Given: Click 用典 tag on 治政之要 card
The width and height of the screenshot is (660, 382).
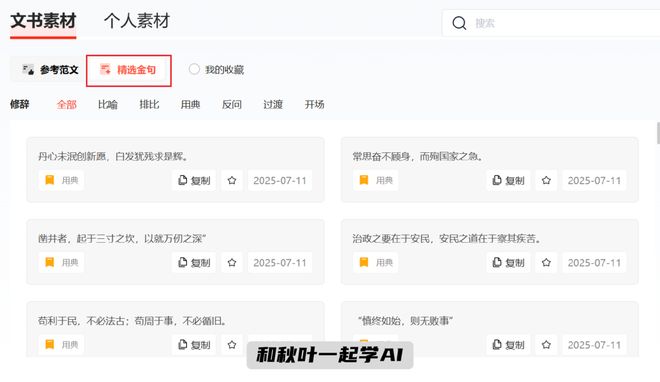Looking at the screenshot, I should (x=376, y=263).
